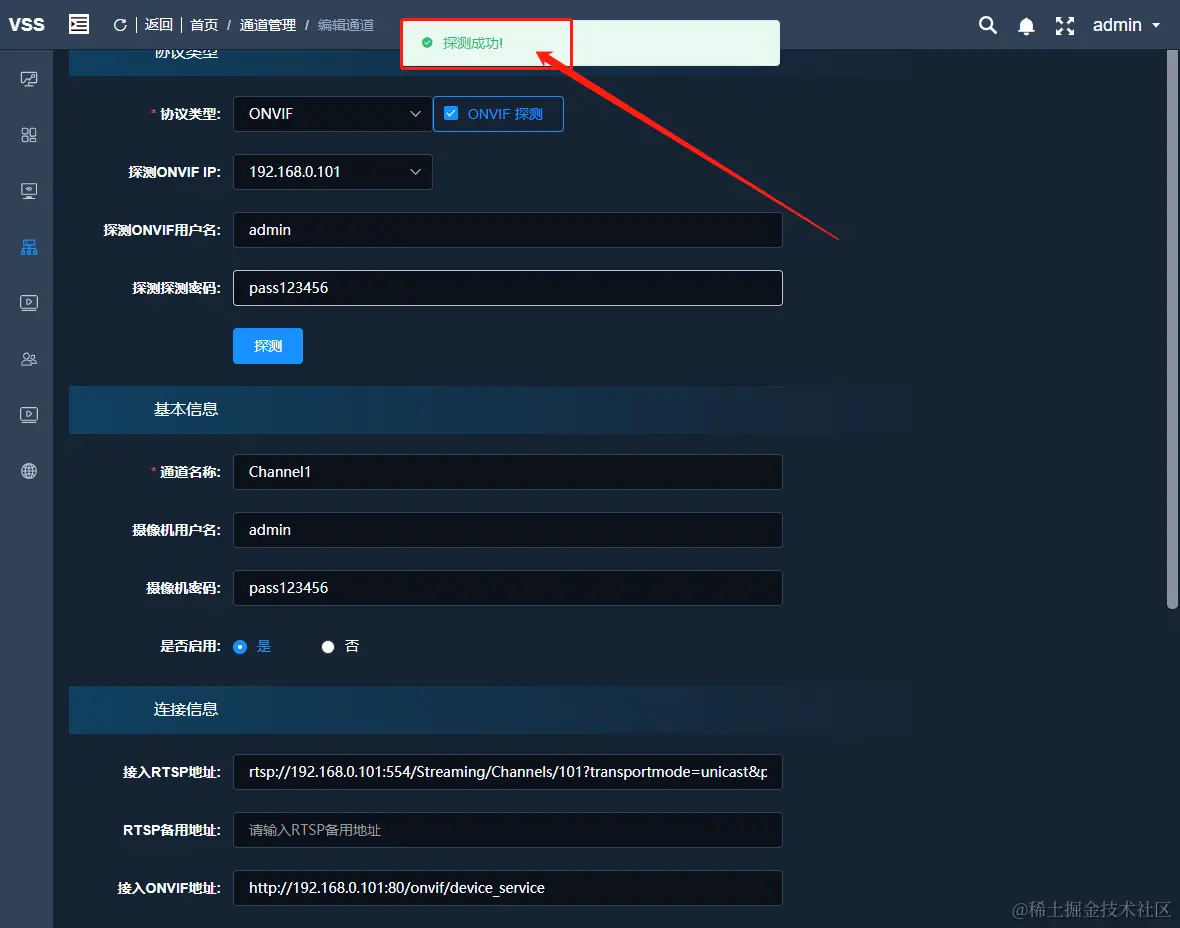1180x928 pixels.
Task: Toggle fullscreen via the expand icon
Action: [x=1065, y=25]
